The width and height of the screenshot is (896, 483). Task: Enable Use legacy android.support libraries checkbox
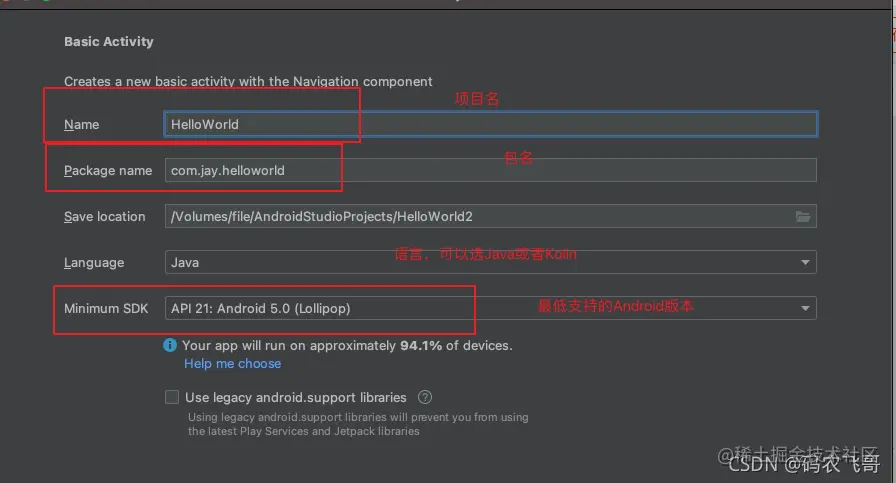pyautogui.click(x=172, y=397)
